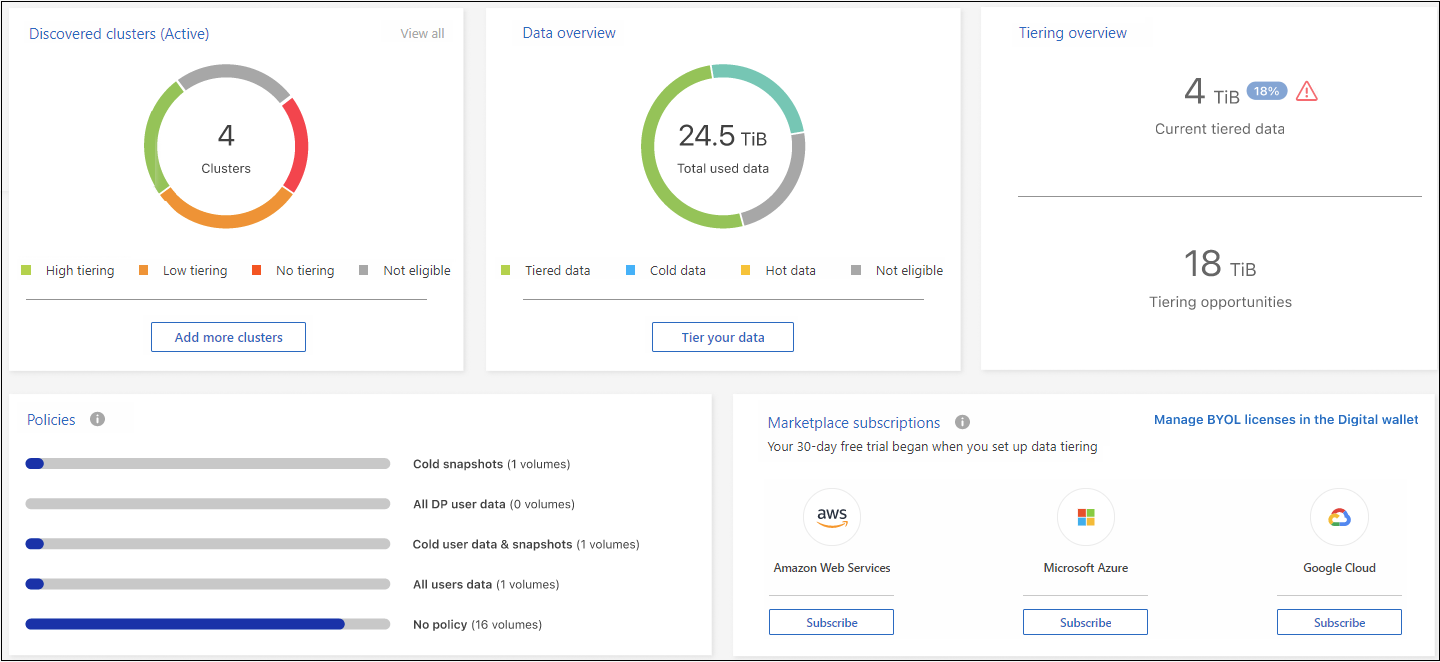
Task: Open the View all clusters link
Action: 422,34
